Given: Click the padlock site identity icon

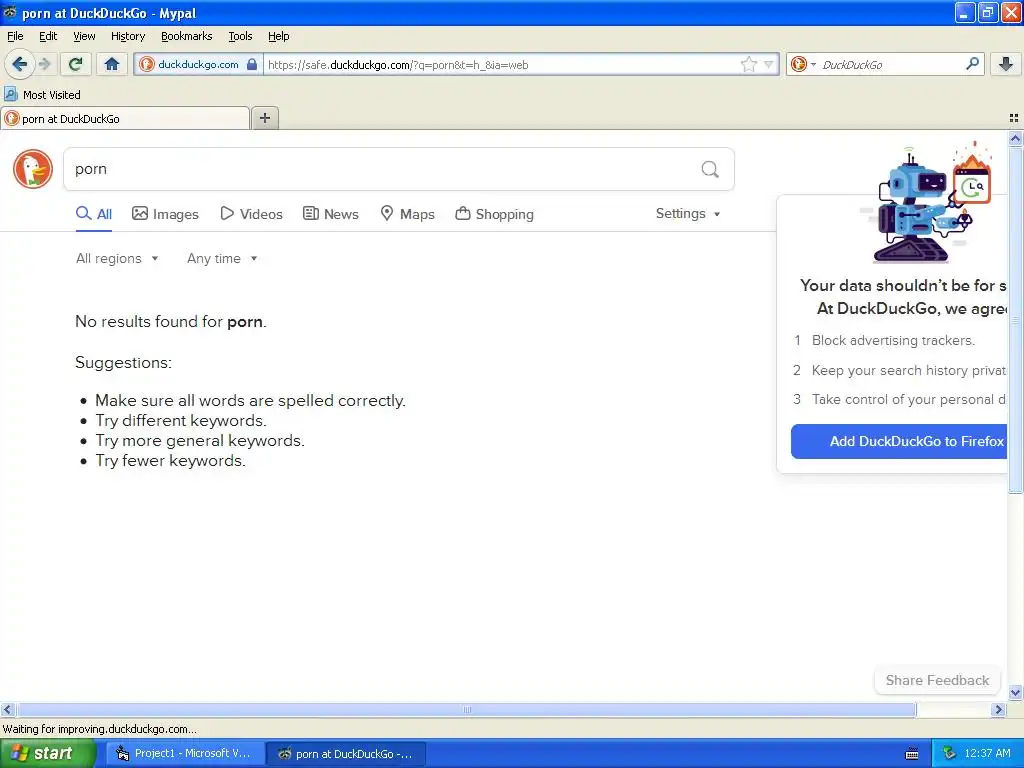Looking at the screenshot, I should 251,64.
